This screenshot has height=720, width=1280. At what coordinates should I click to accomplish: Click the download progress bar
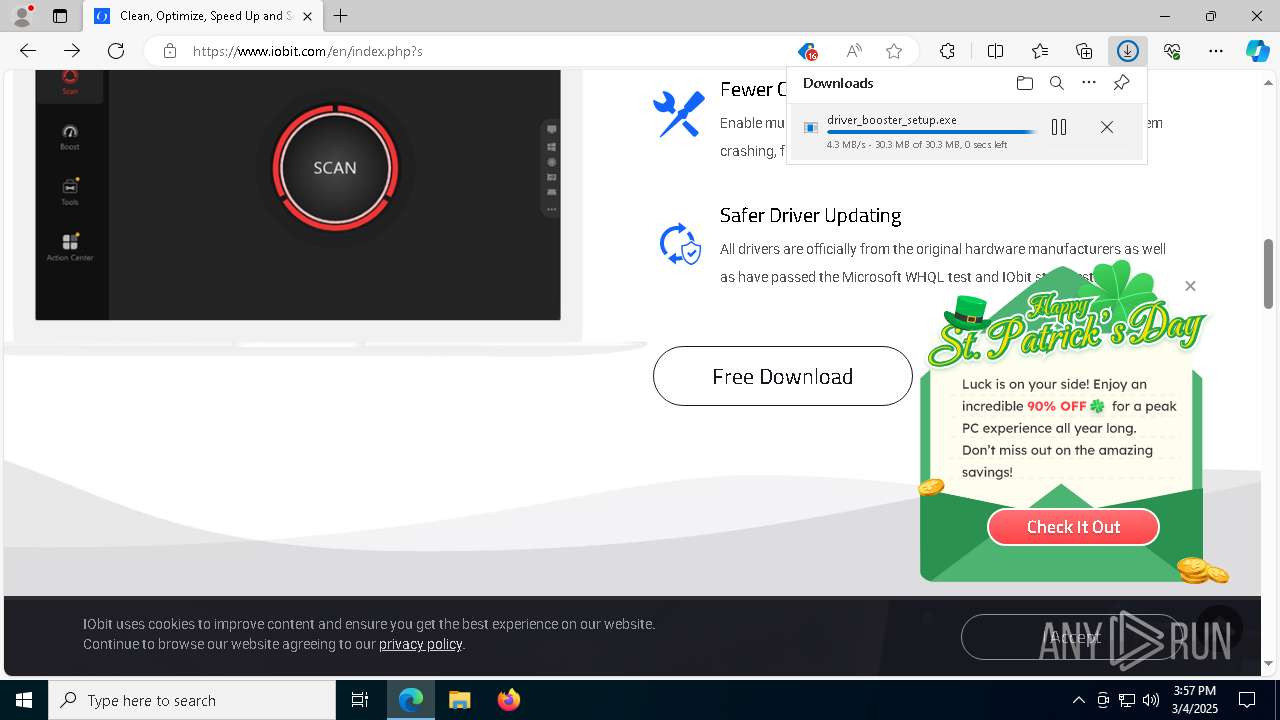[x=931, y=132]
